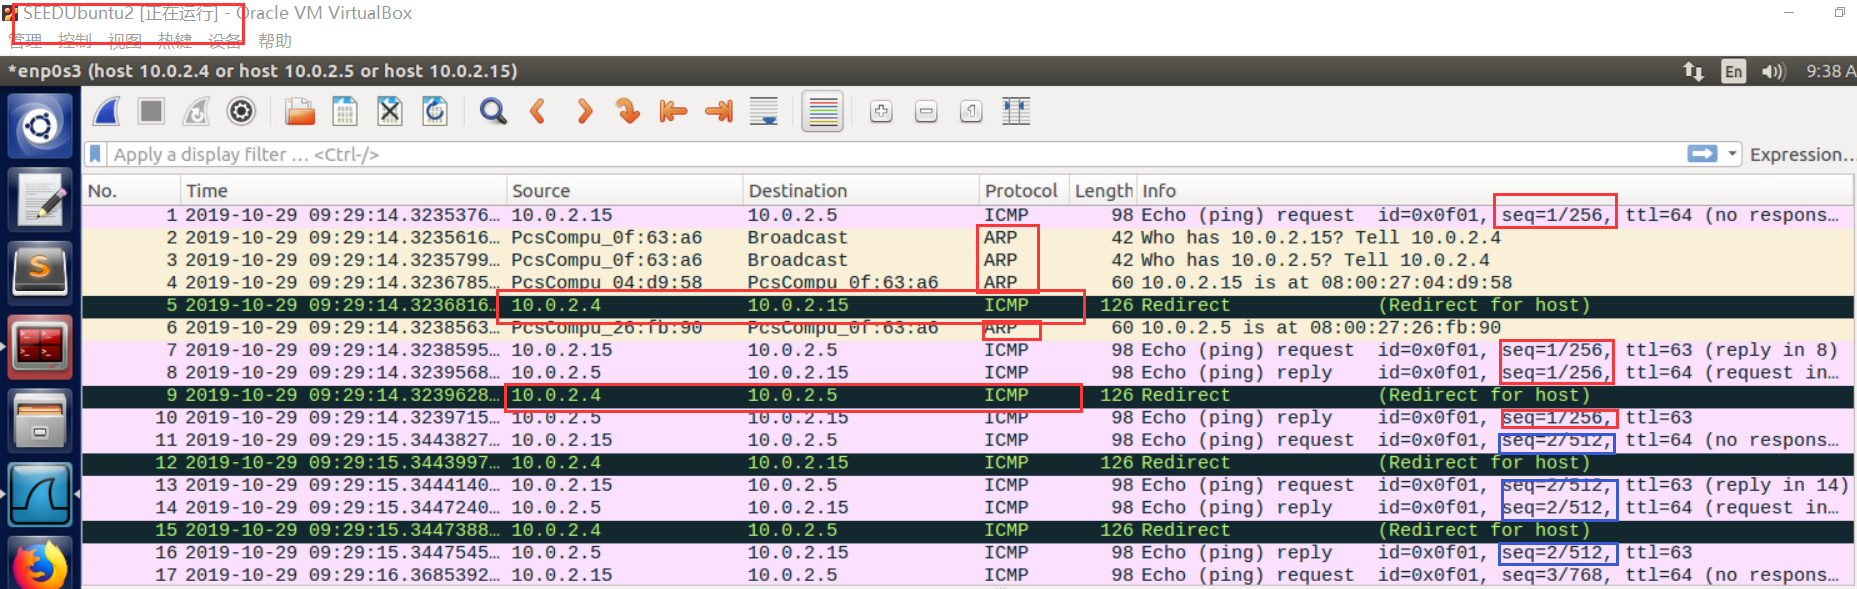Image resolution: width=1857 pixels, height=589 pixels.
Task: Open the En keyboard input indicator
Action: tap(1733, 71)
